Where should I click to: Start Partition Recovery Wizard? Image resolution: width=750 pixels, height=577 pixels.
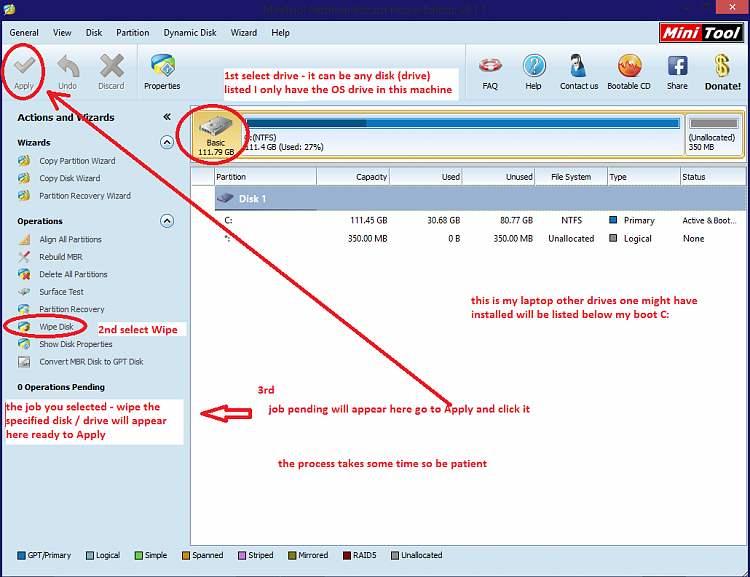pos(85,196)
